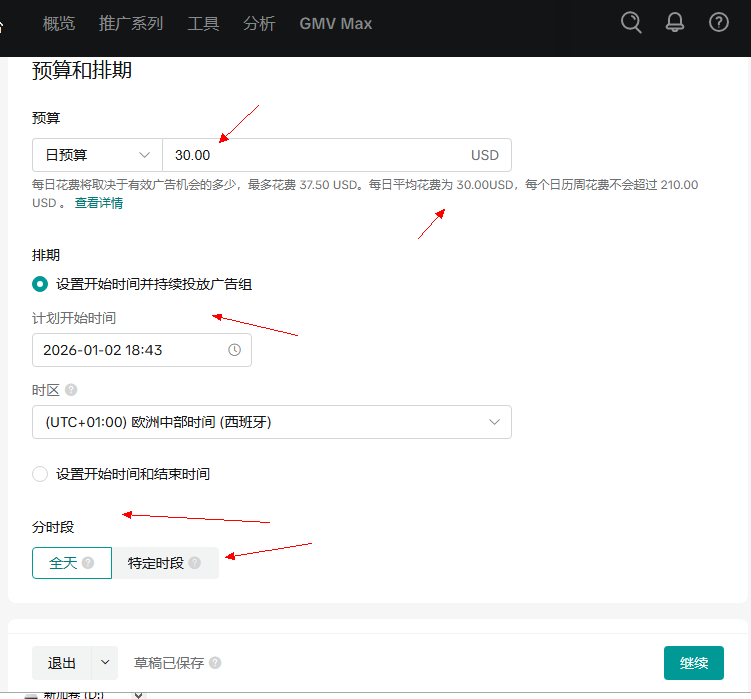The image size is (751, 699).
Task: Open the 推广系列 menu
Action: click(131, 24)
